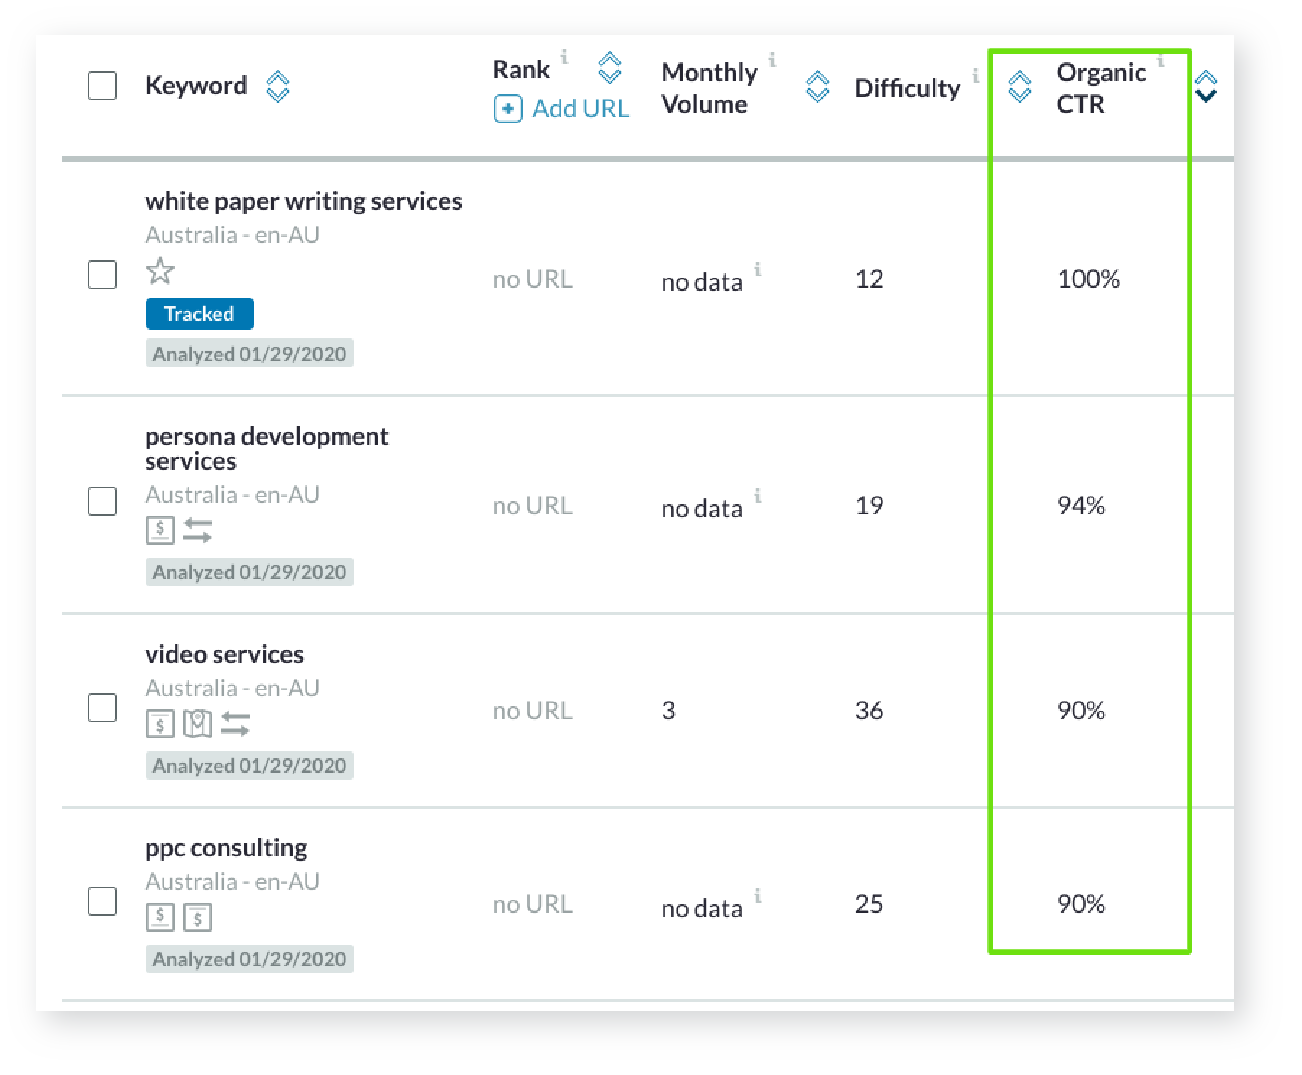
Task: Click the Monthly Volume column header
Action: click(x=709, y=88)
